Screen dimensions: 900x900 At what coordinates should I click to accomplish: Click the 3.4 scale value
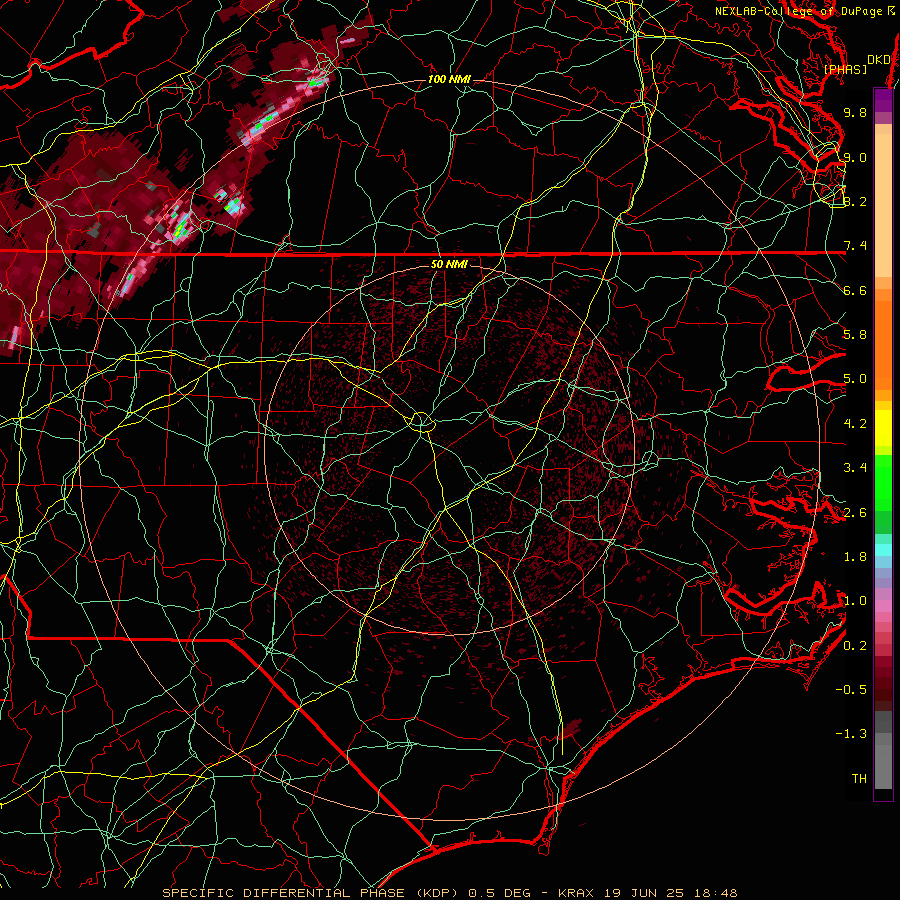click(x=855, y=468)
